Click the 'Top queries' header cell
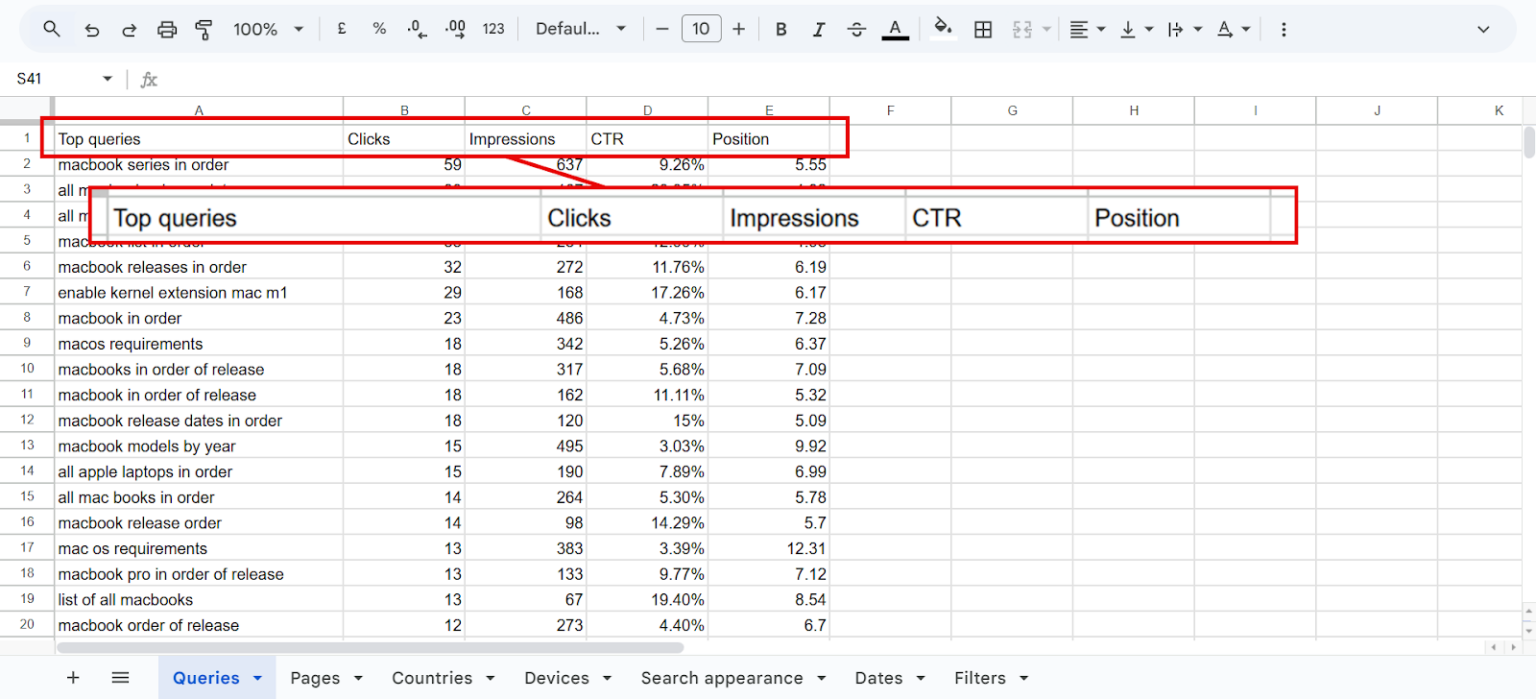Viewport: 1536px width, 699px height. [199, 139]
